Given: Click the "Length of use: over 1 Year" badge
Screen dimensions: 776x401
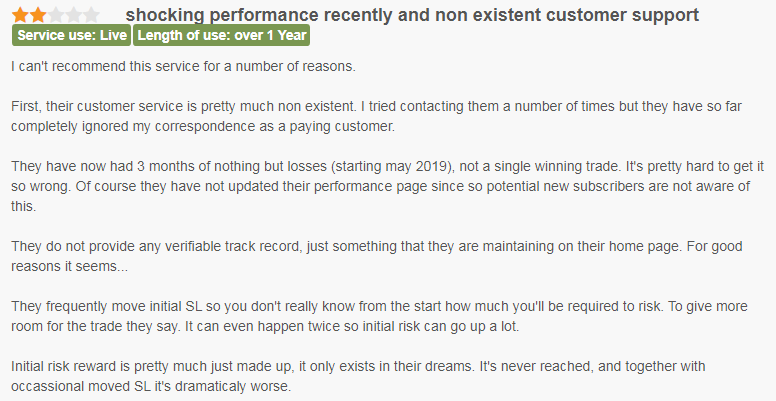Looking at the screenshot, I should pyautogui.click(x=221, y=35).
